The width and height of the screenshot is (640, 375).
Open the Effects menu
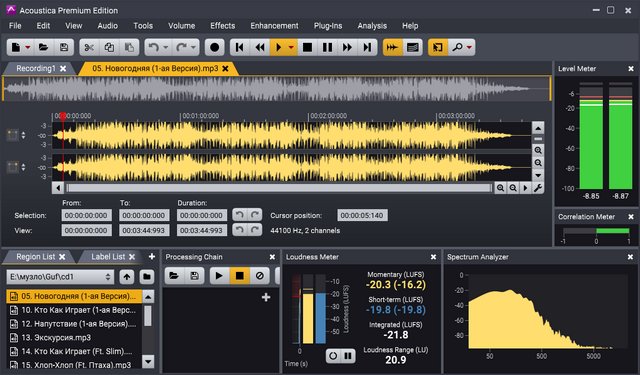[x=222, y=26]
